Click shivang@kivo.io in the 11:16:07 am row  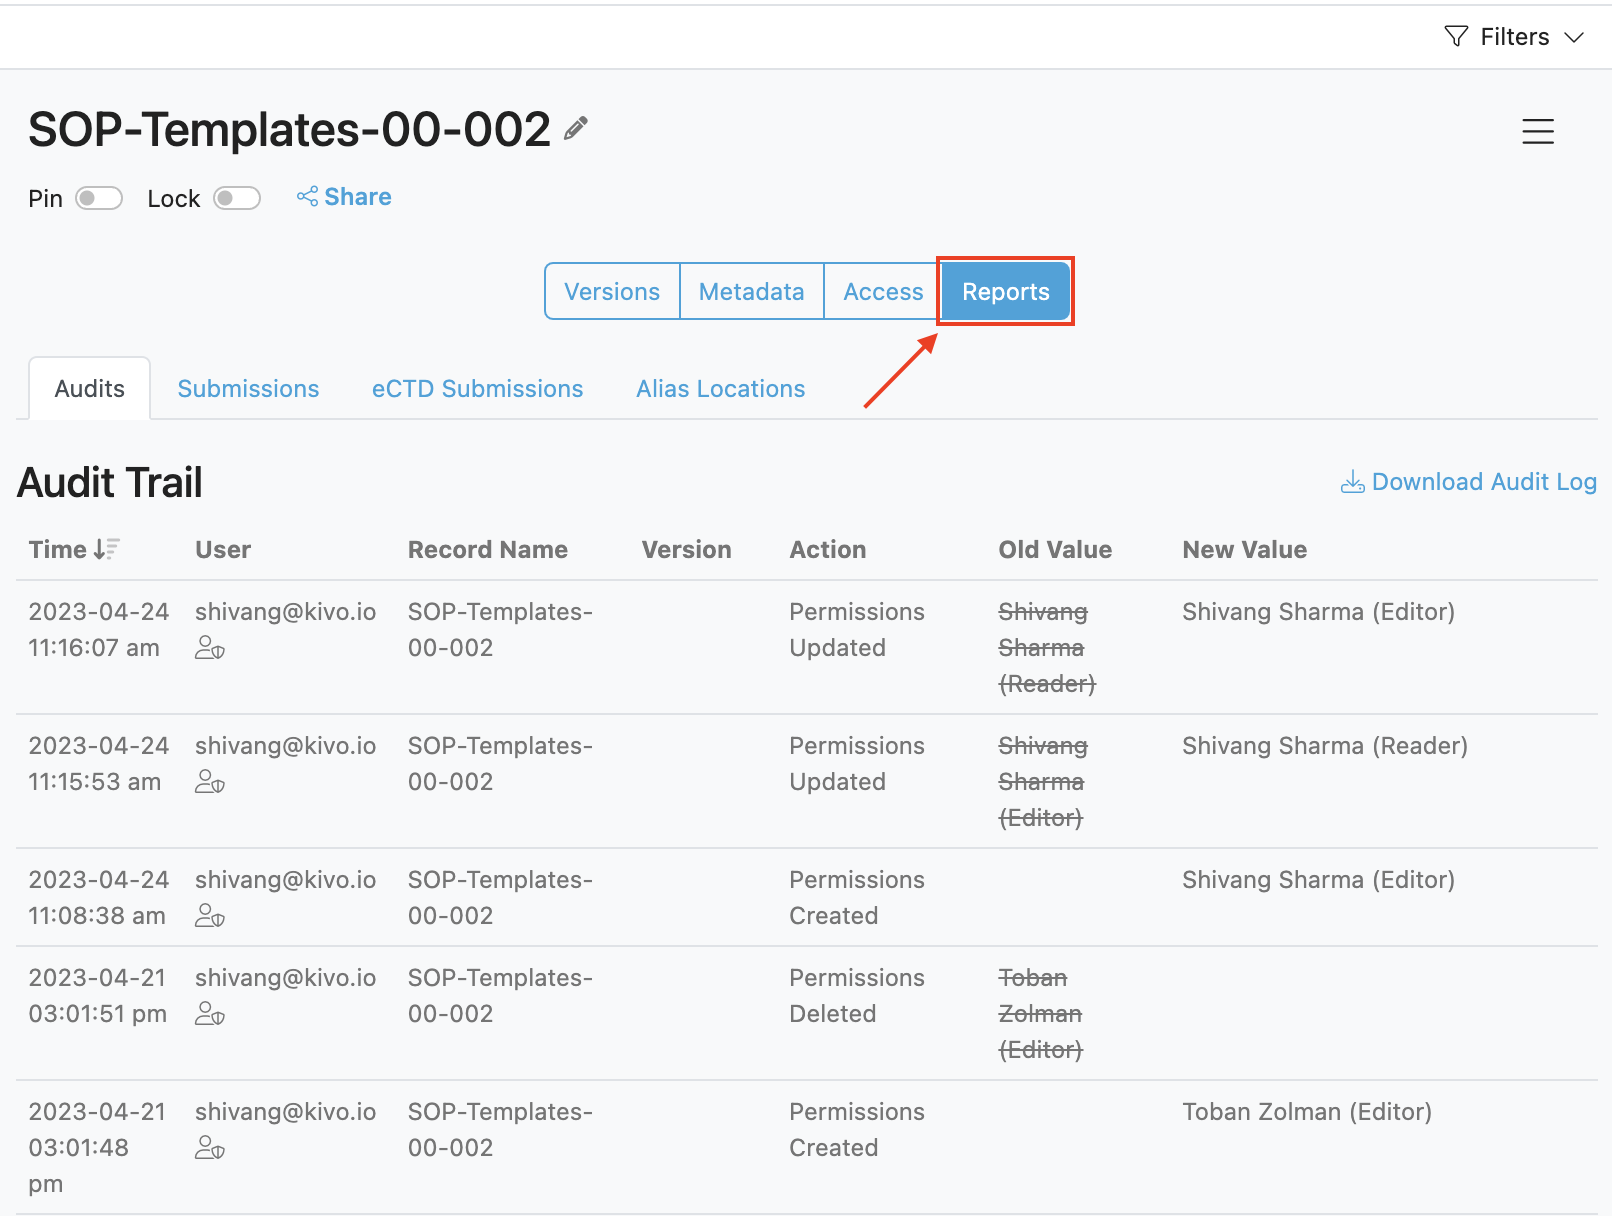(285, 611)
